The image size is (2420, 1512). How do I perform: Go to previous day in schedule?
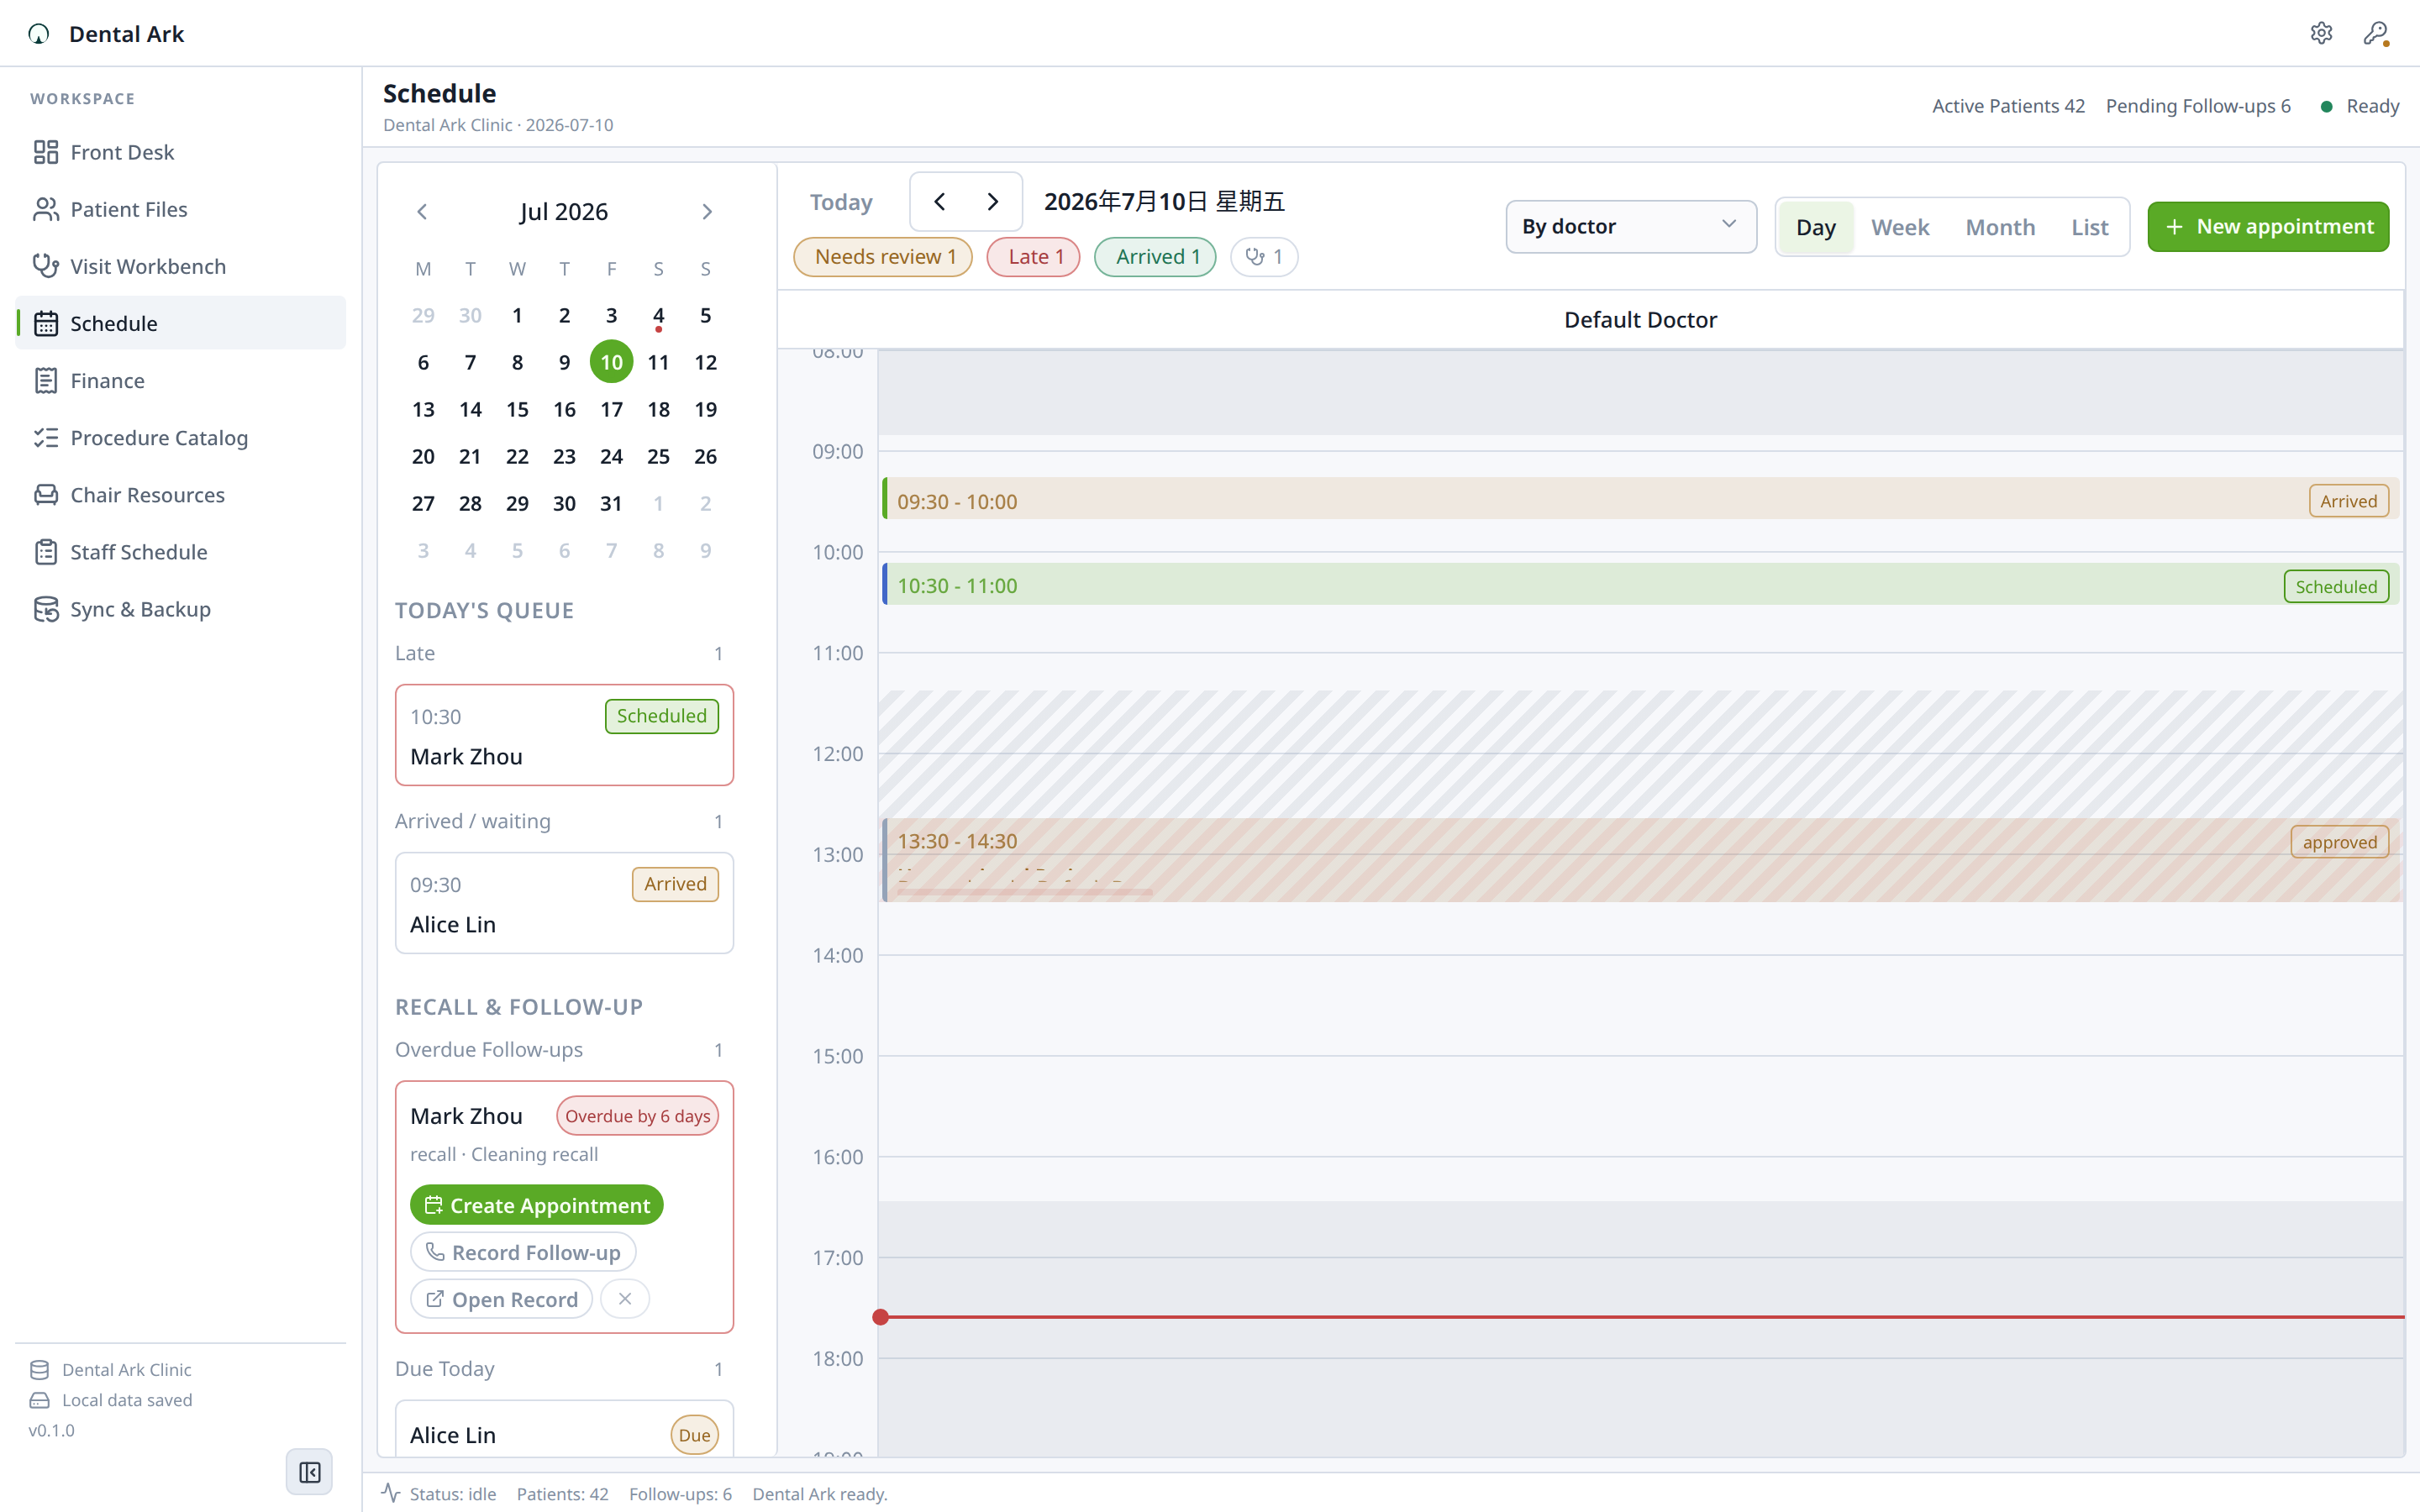(x=939, y=201)
